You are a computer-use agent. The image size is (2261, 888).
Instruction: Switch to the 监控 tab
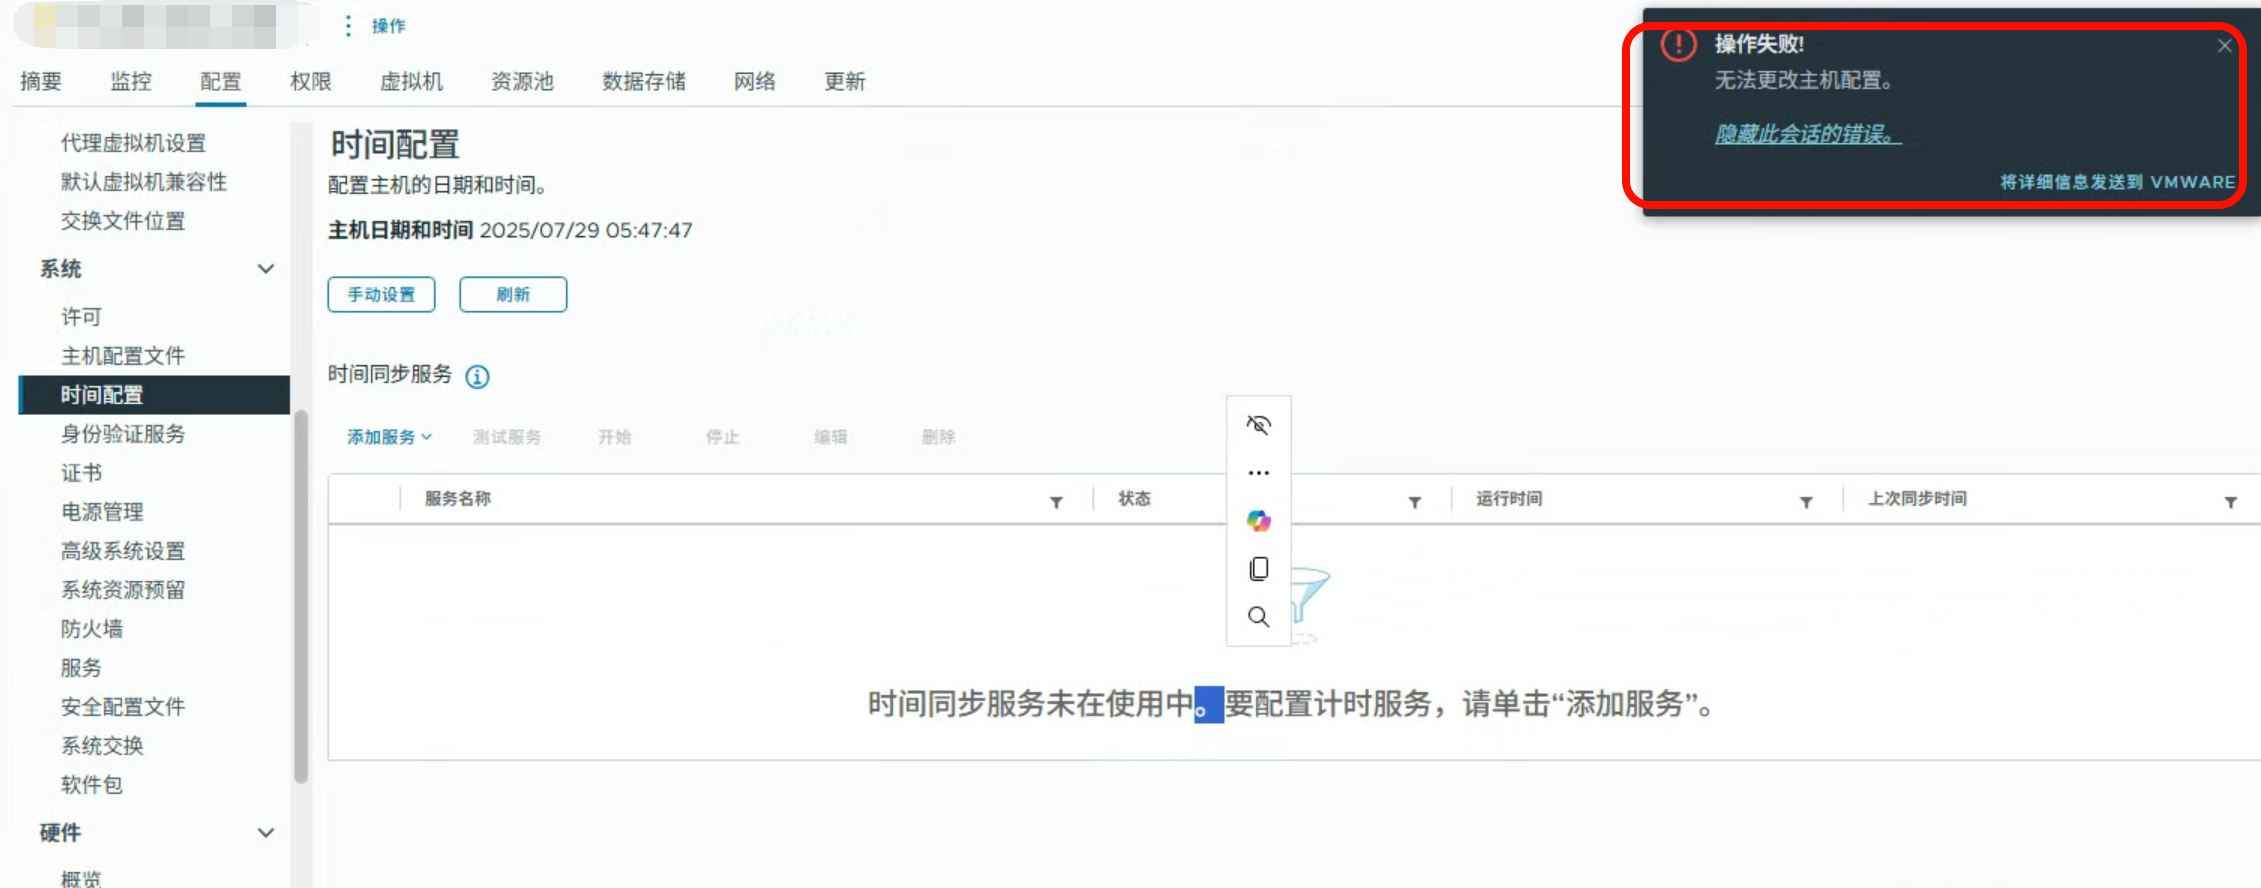[131, 81]
